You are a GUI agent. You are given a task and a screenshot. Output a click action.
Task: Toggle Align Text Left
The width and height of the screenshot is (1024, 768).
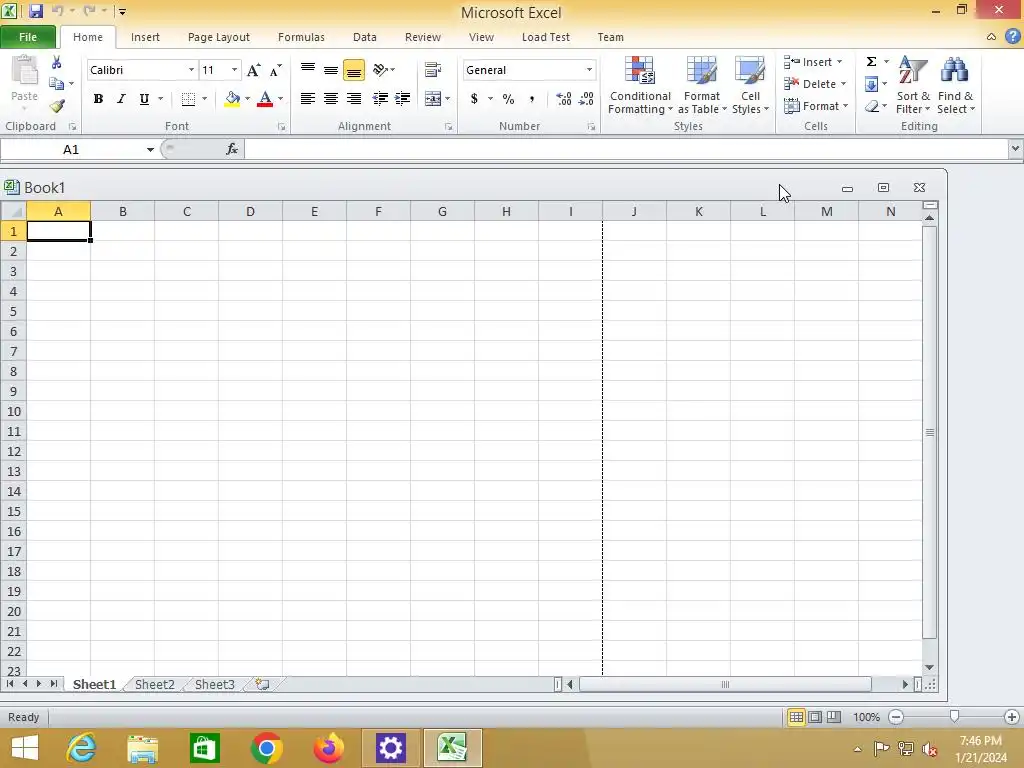coord(308,99)
